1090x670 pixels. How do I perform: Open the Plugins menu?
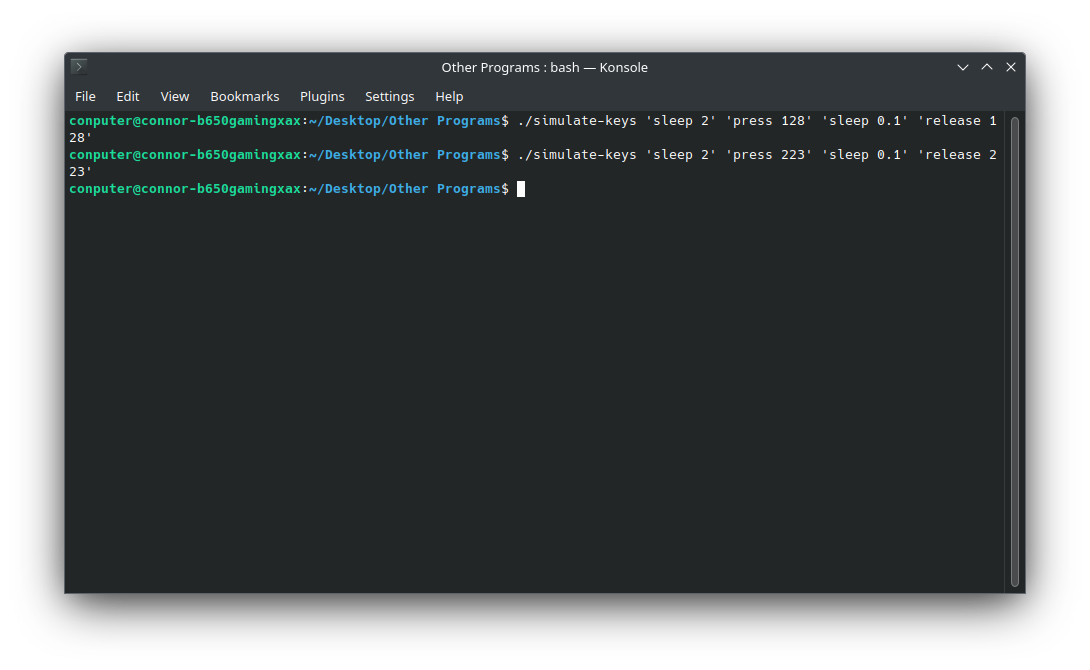point(322,97)
